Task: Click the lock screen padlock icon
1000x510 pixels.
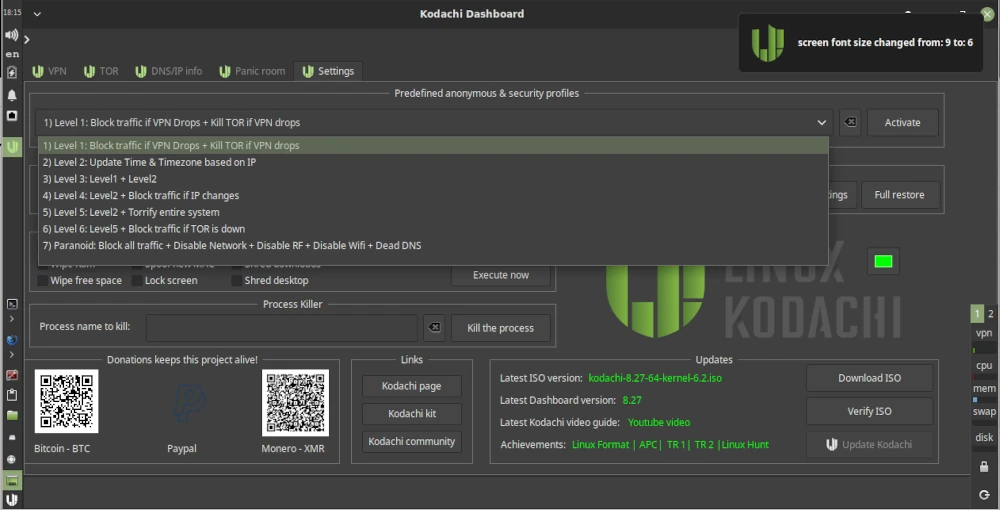Action: pos(984,467)
